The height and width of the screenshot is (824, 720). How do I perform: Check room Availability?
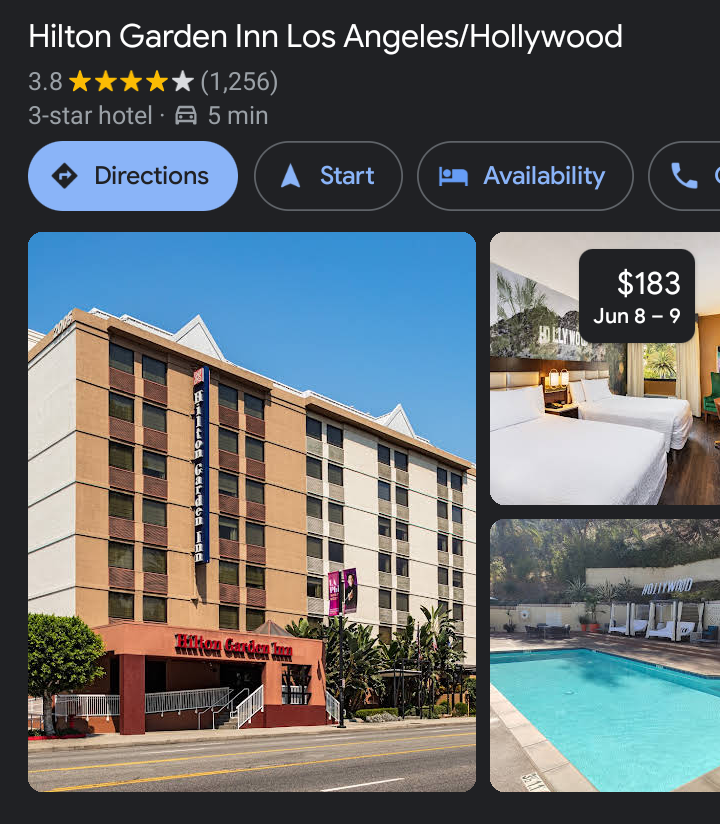(525, 176)
